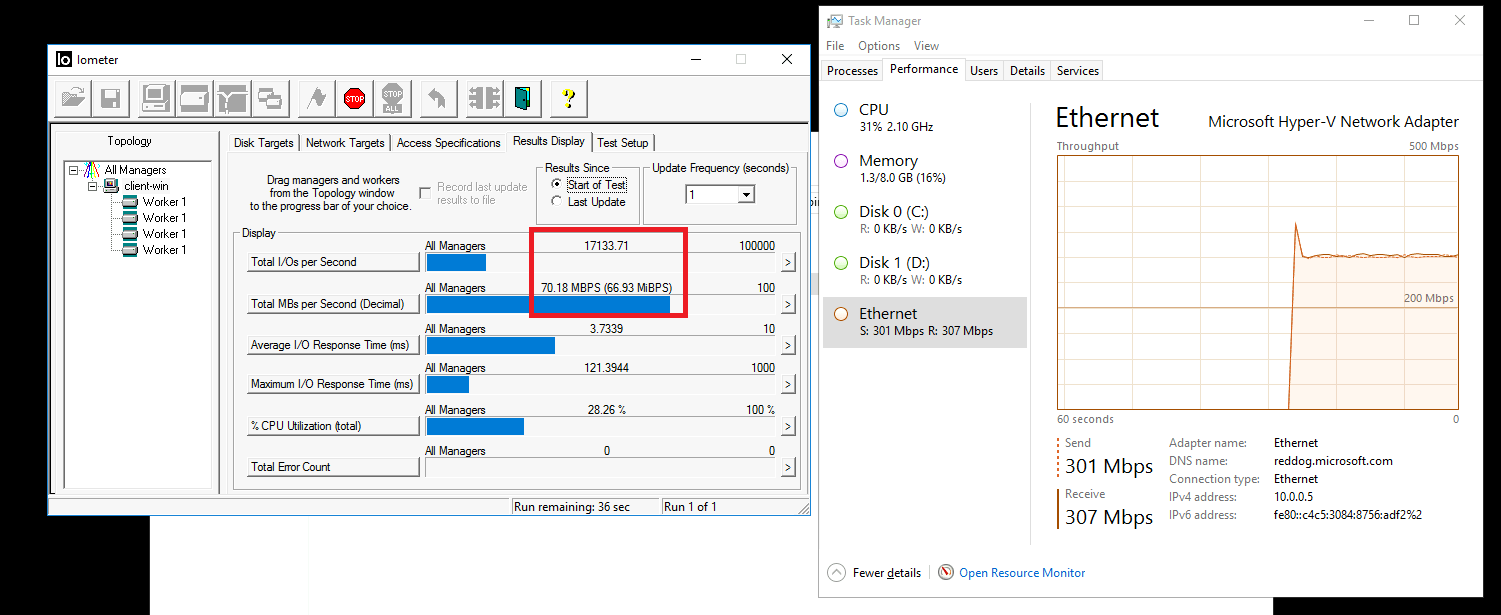Viewport: 1501px width, 615px height.
Task: Open Task Manager Options menu
Action: point(879,46)
